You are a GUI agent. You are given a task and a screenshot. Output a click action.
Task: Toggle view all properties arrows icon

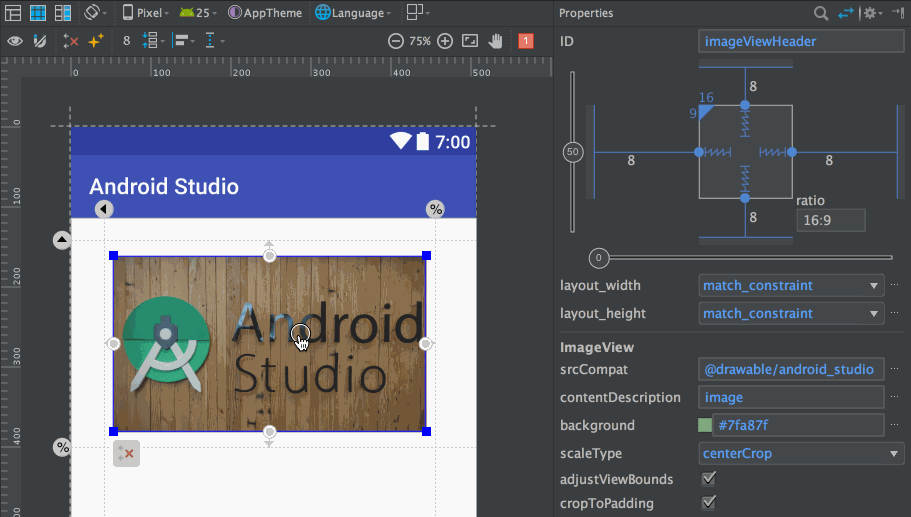(x=845, y=13)
